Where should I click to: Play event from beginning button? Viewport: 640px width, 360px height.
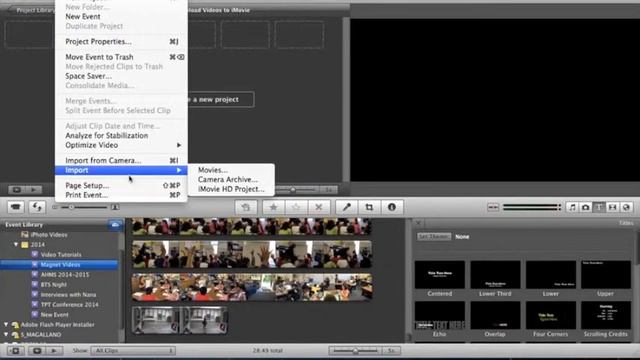click(54, 351)
